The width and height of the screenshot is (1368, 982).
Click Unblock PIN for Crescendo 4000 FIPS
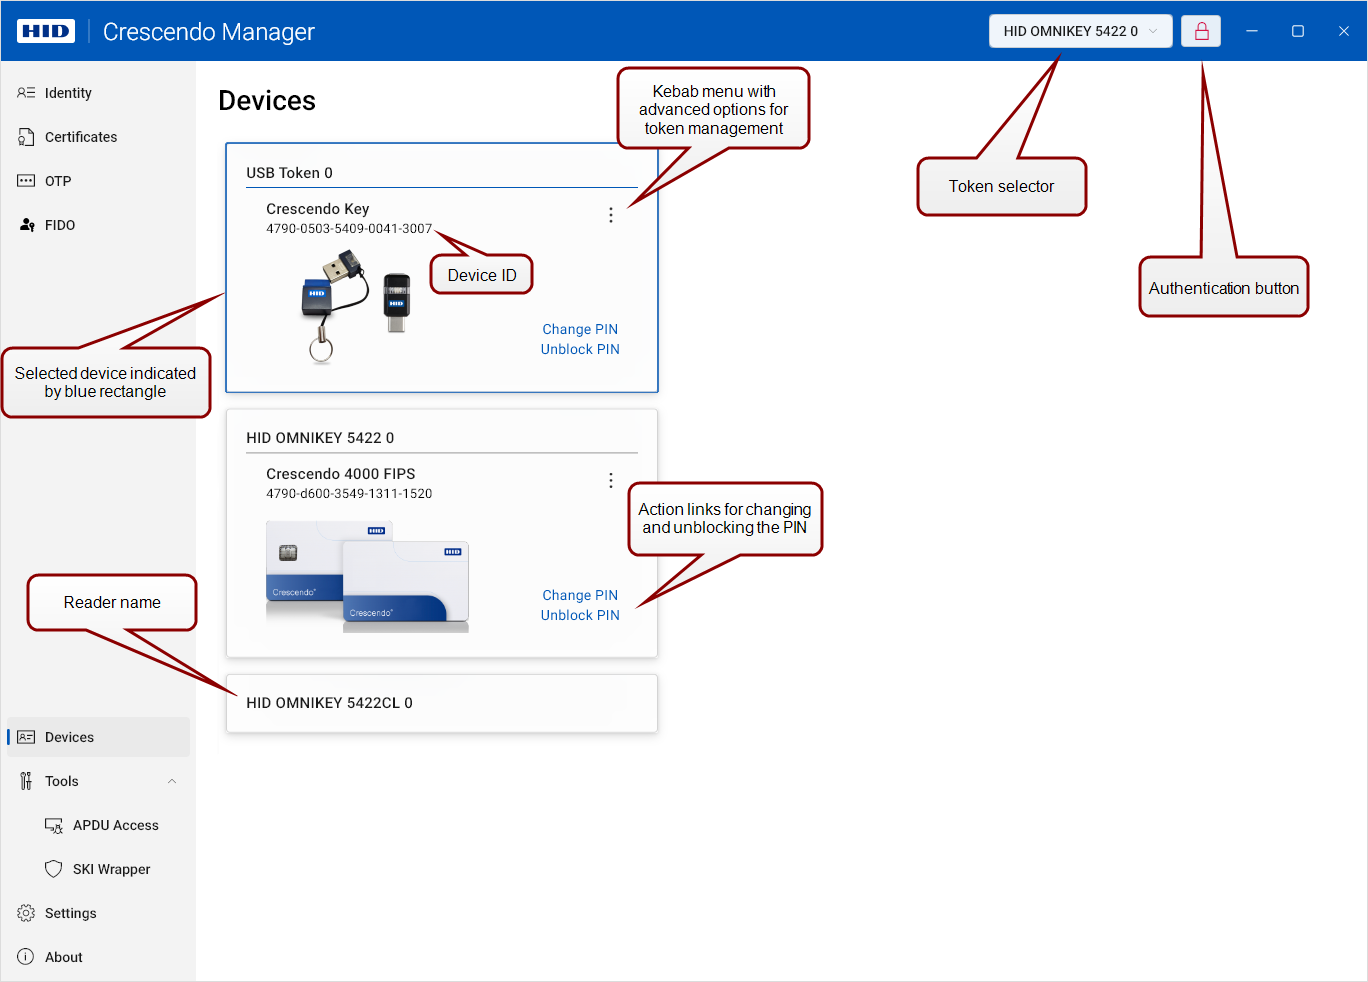pyautogui.click(x=580, y=615)
